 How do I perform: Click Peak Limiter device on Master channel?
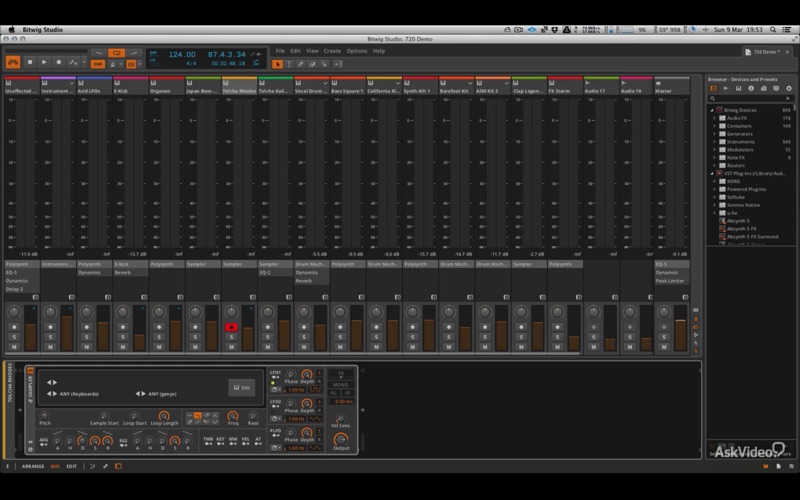tap(672, 281)
